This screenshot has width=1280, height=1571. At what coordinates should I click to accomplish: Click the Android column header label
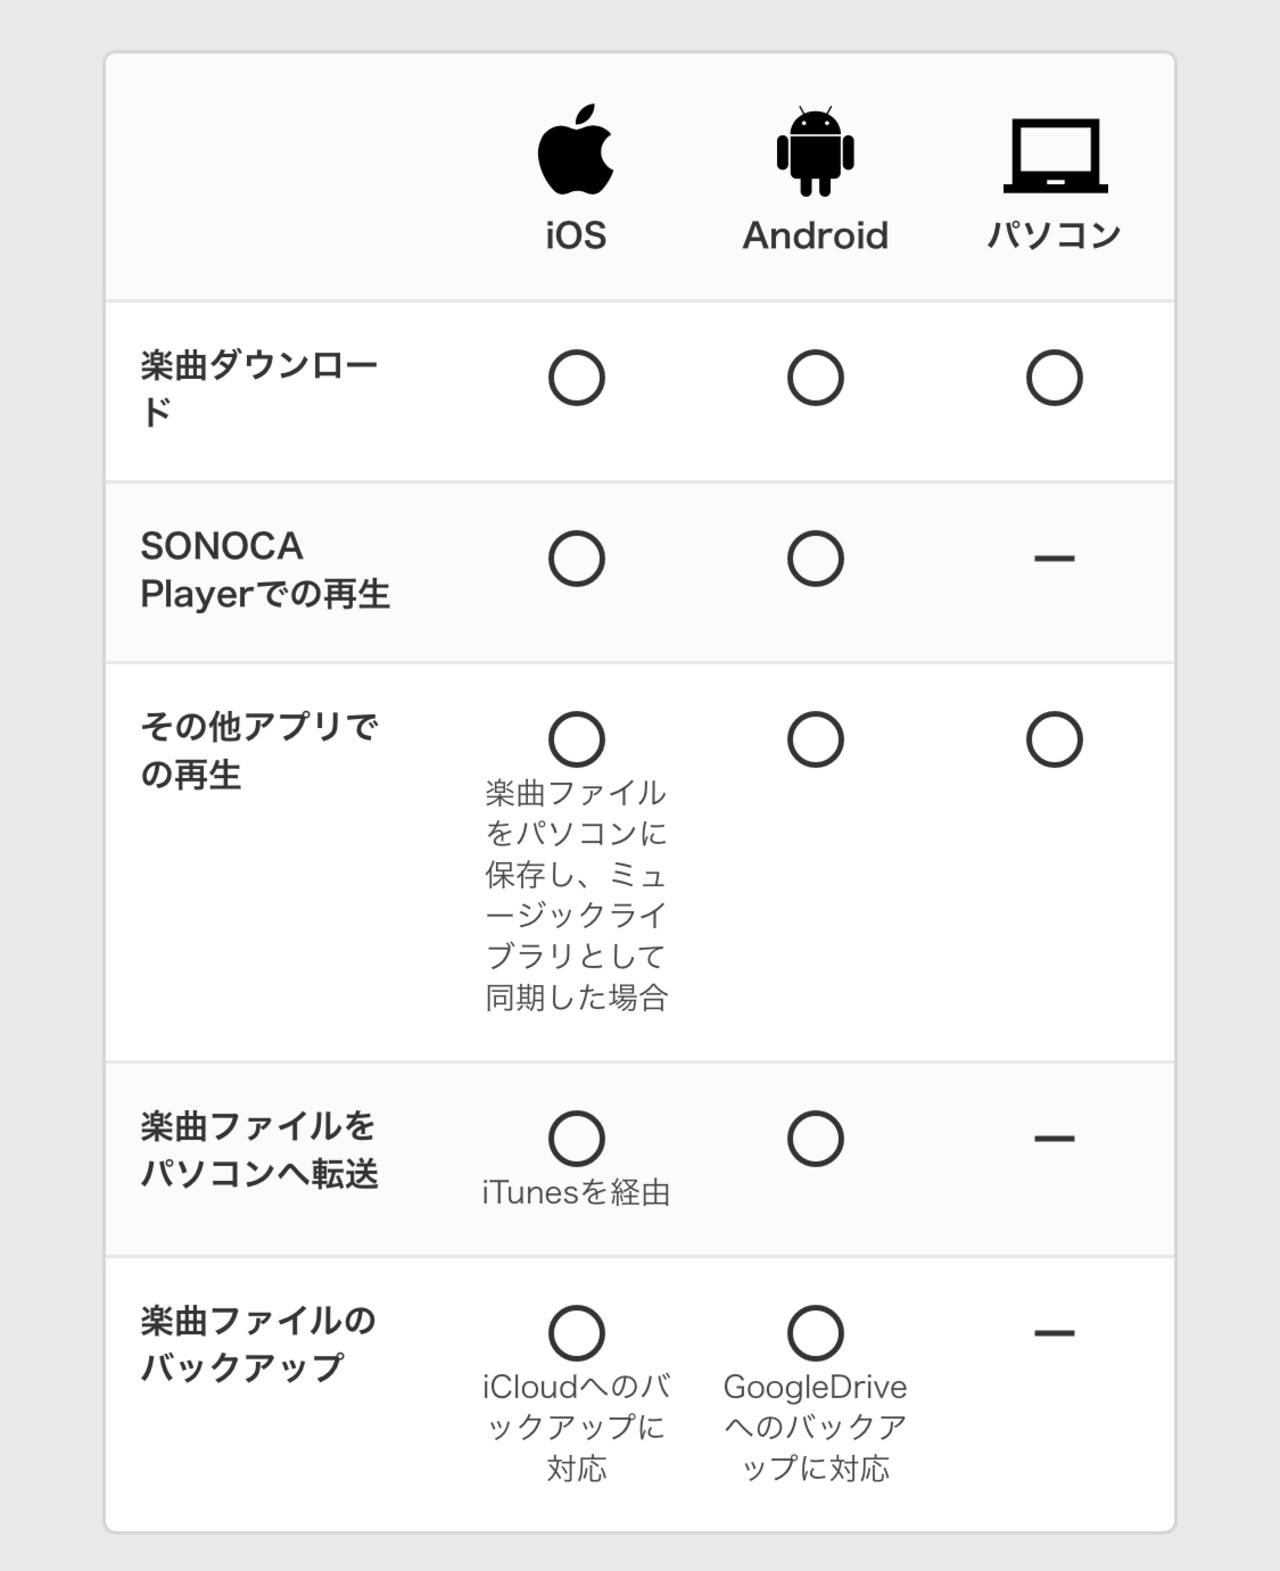click(x=815, y=236)
